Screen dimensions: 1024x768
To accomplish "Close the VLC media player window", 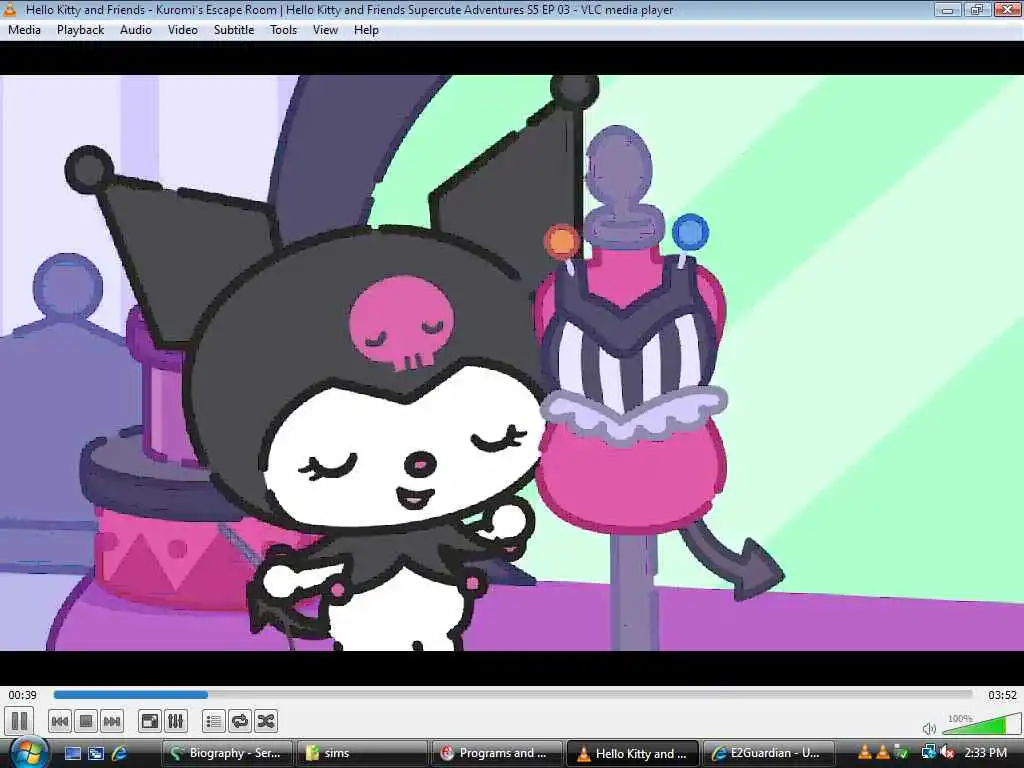I will tap(1008, 9).
